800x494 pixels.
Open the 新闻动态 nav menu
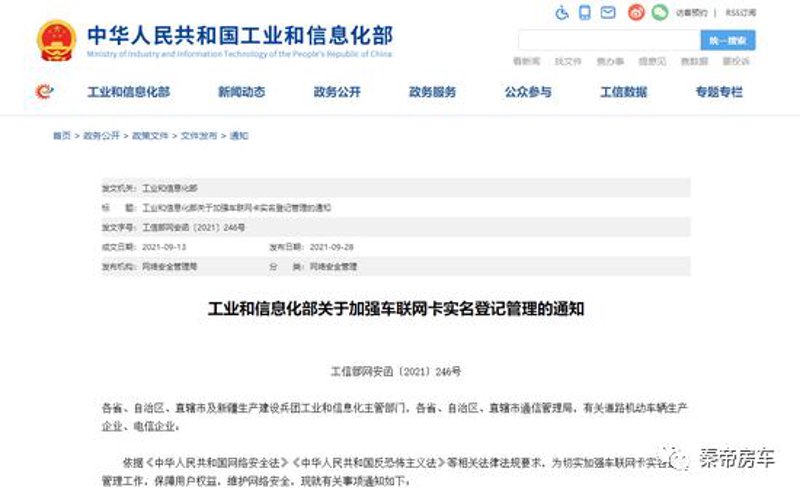click(x=241, y=92)
